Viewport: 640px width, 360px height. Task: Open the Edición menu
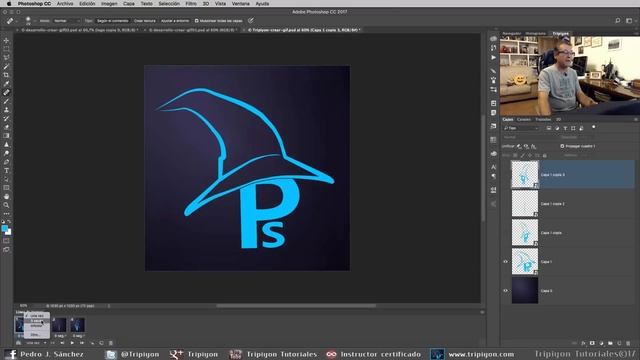[x=87, y=4]
